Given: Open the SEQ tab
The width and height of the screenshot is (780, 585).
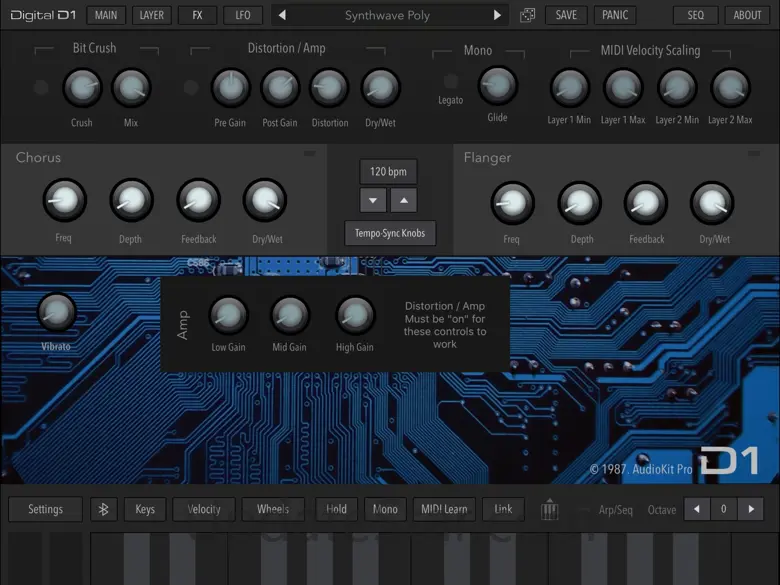Looking at the screenshot, I should point(695,15).
